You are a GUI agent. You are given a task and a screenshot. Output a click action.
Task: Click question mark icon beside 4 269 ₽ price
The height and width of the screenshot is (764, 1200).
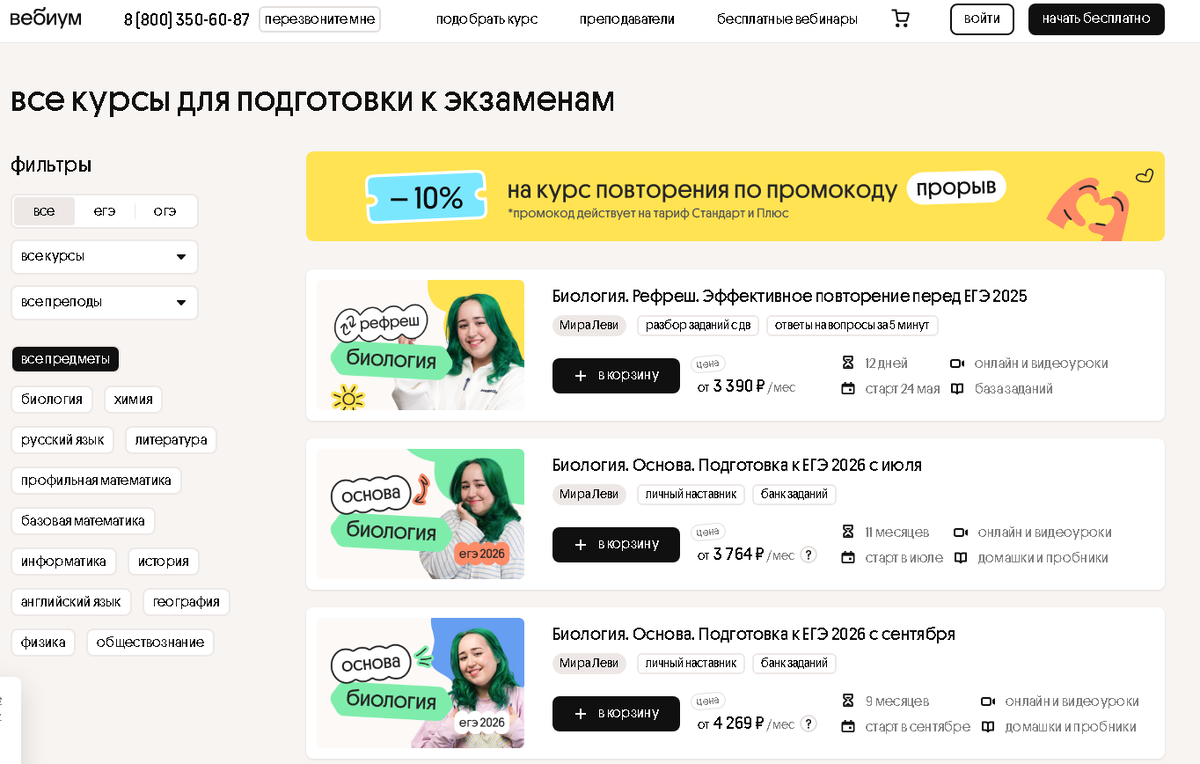click(808, 723)
